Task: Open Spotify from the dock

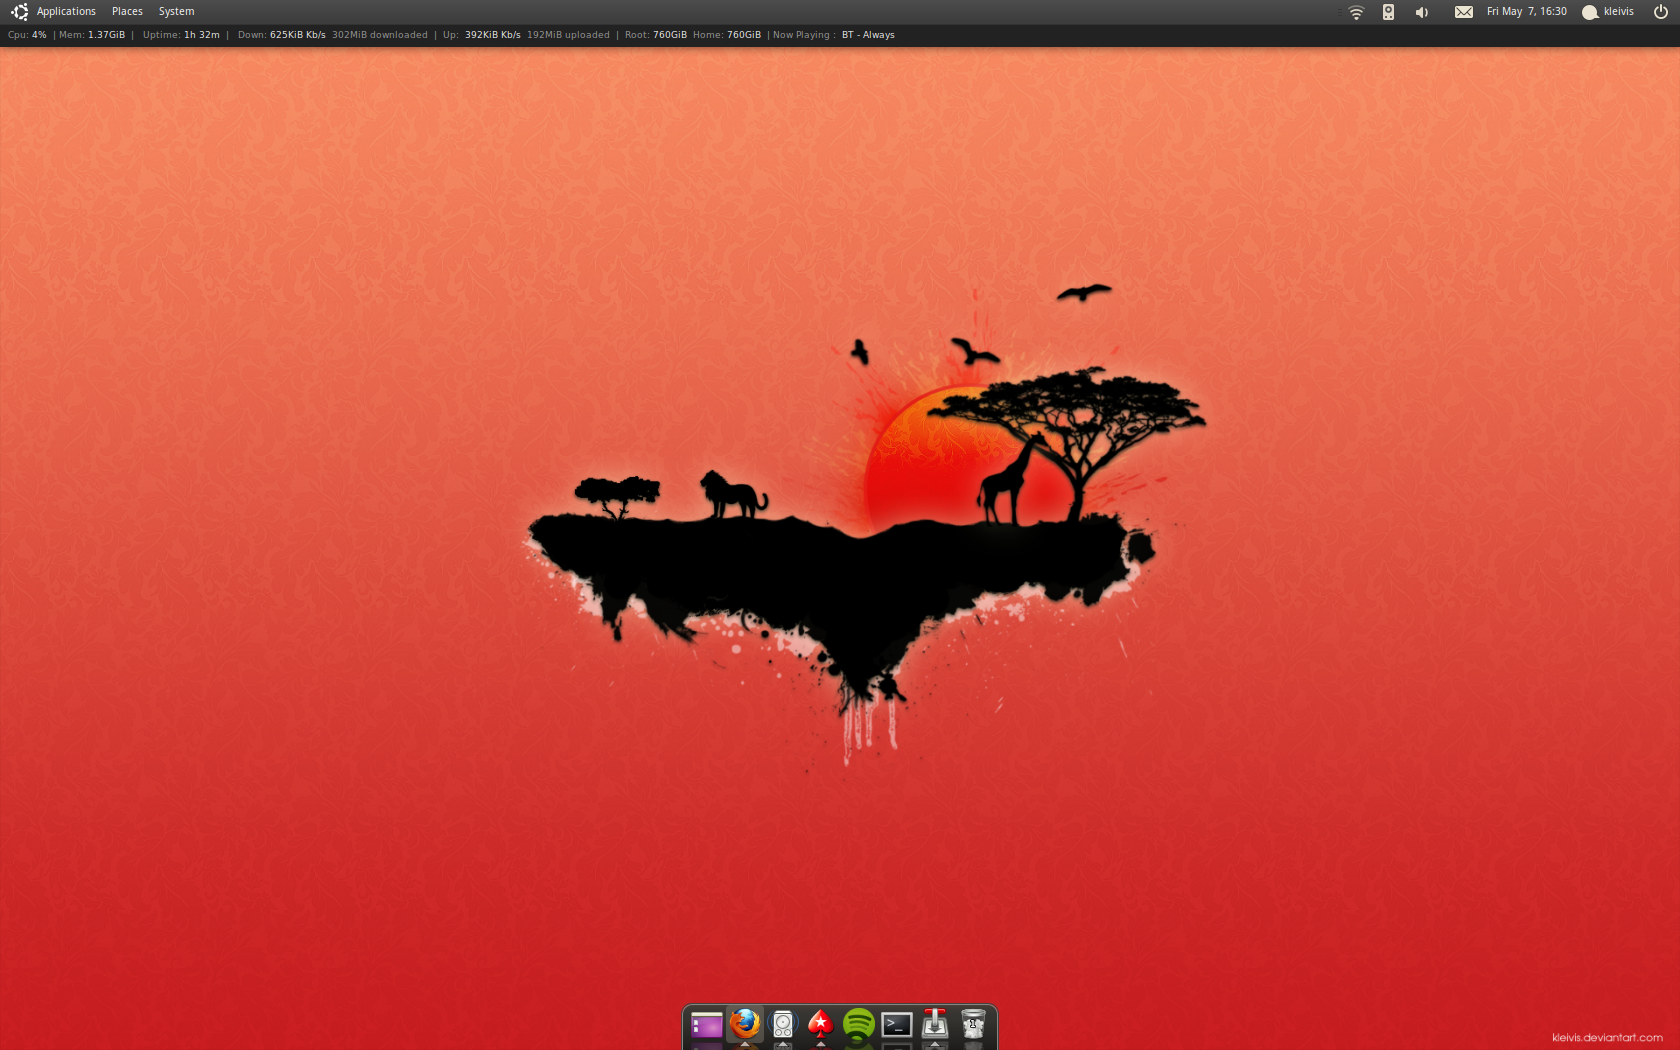Action: [x=859, y=1024]
